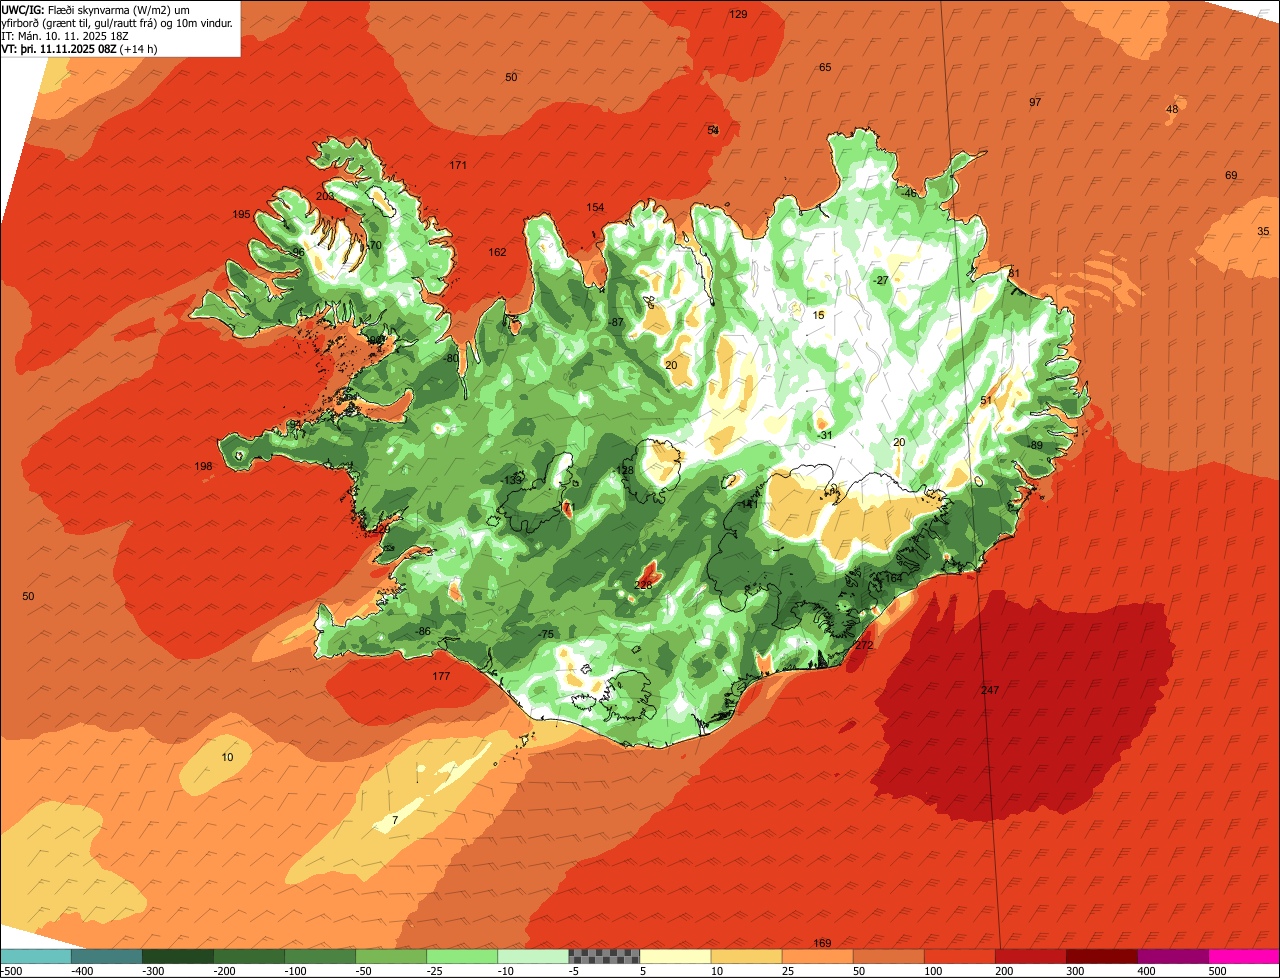Click the red legend swatch between 200 and 300
The image size is (1280, 978).
click(x=1030, y=956)
